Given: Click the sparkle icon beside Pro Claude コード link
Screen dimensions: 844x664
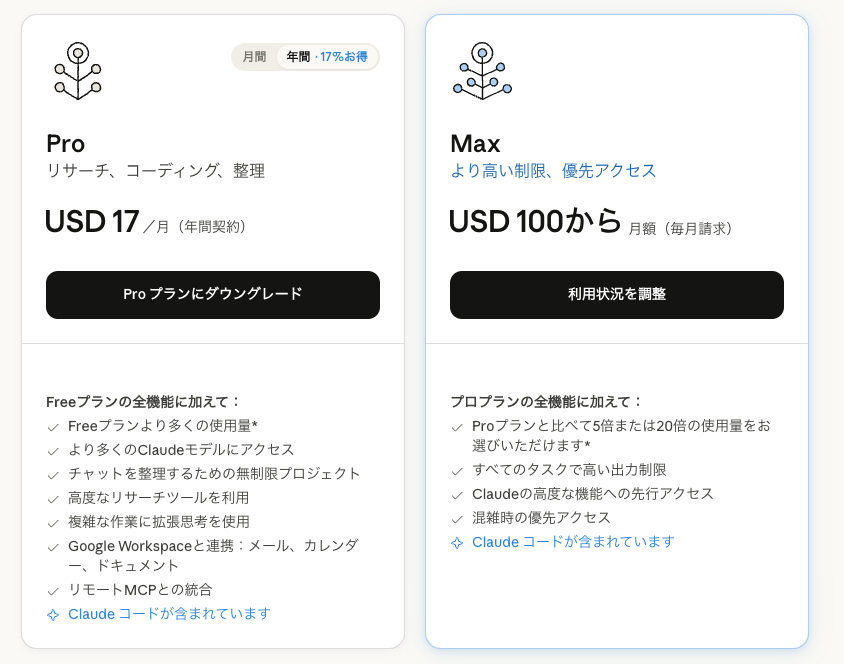Looking at the screenshot, I should 53,614.
